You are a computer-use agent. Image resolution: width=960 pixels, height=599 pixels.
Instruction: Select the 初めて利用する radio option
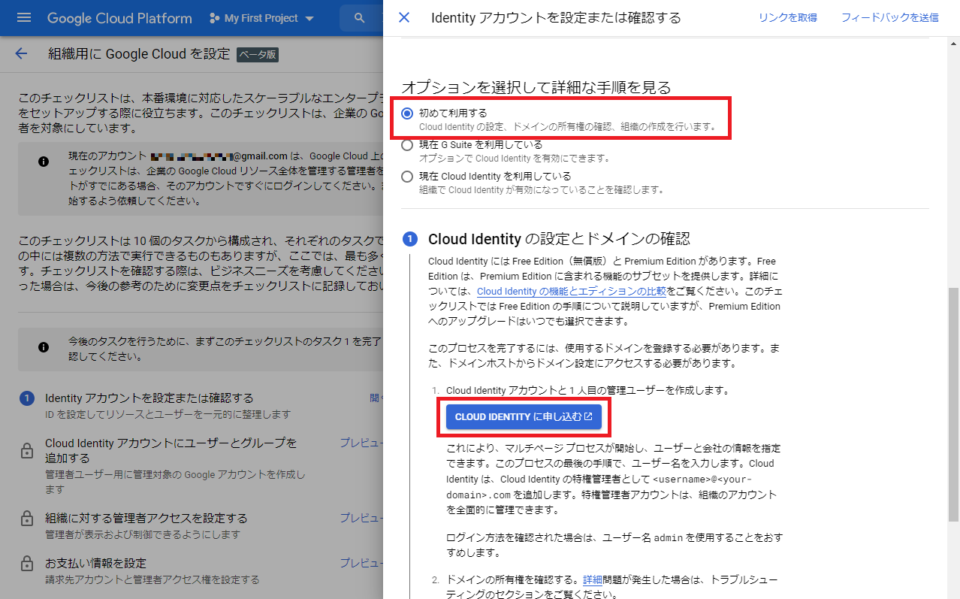(406, 114)
